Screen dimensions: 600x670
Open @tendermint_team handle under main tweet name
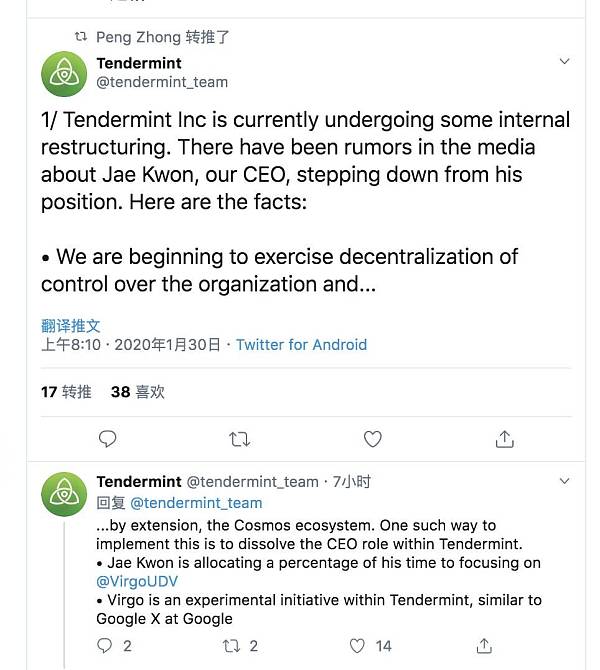click(x=162, y=82)
